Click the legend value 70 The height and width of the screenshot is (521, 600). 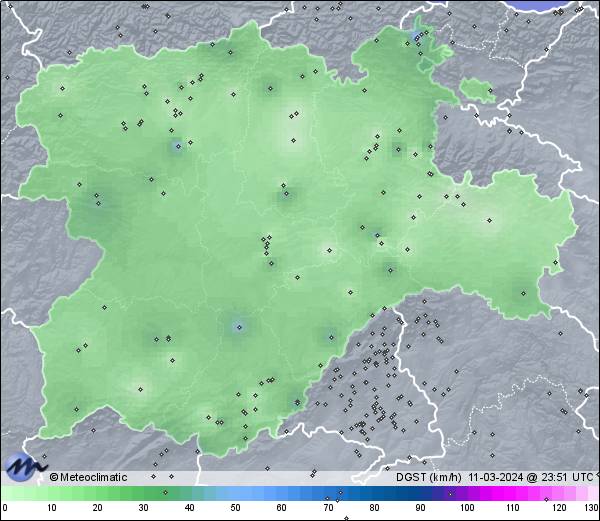pyautogui.click(x=328, y=508)
